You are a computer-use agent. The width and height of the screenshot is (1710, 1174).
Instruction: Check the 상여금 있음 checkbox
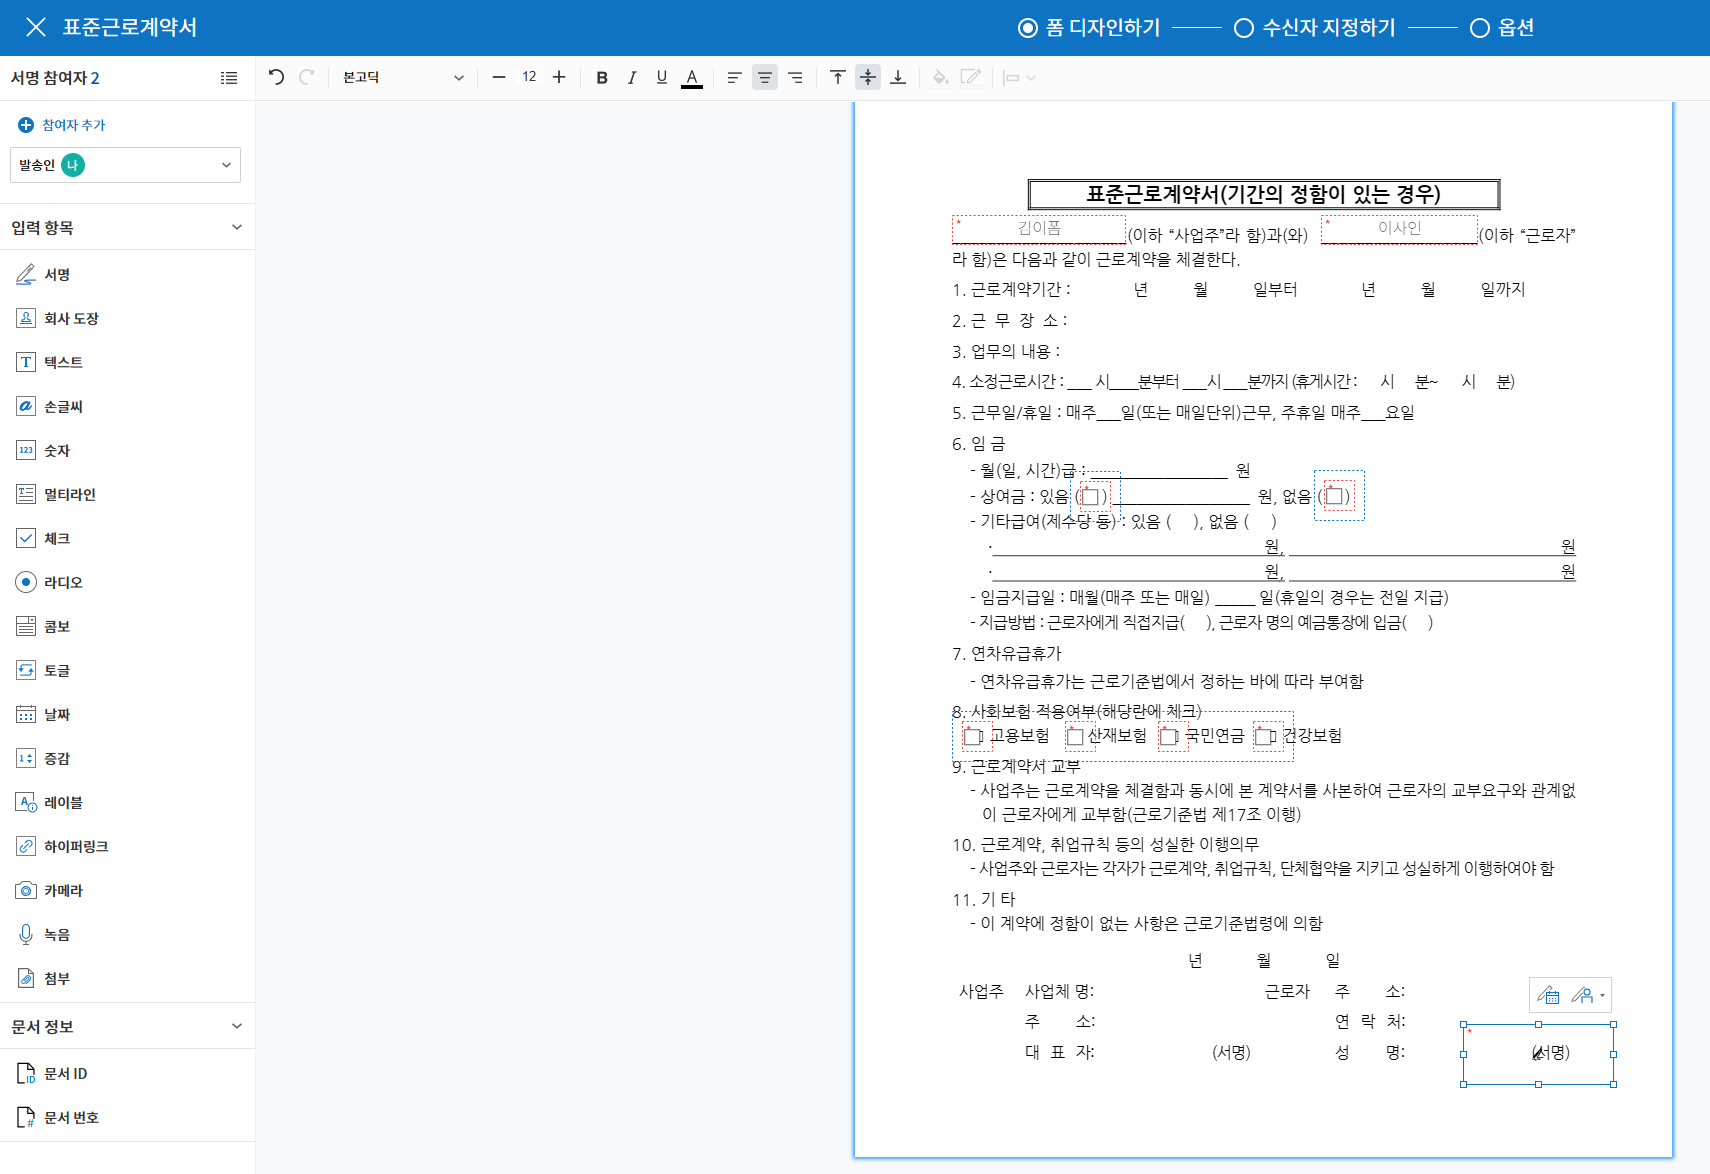[1091, 496]
